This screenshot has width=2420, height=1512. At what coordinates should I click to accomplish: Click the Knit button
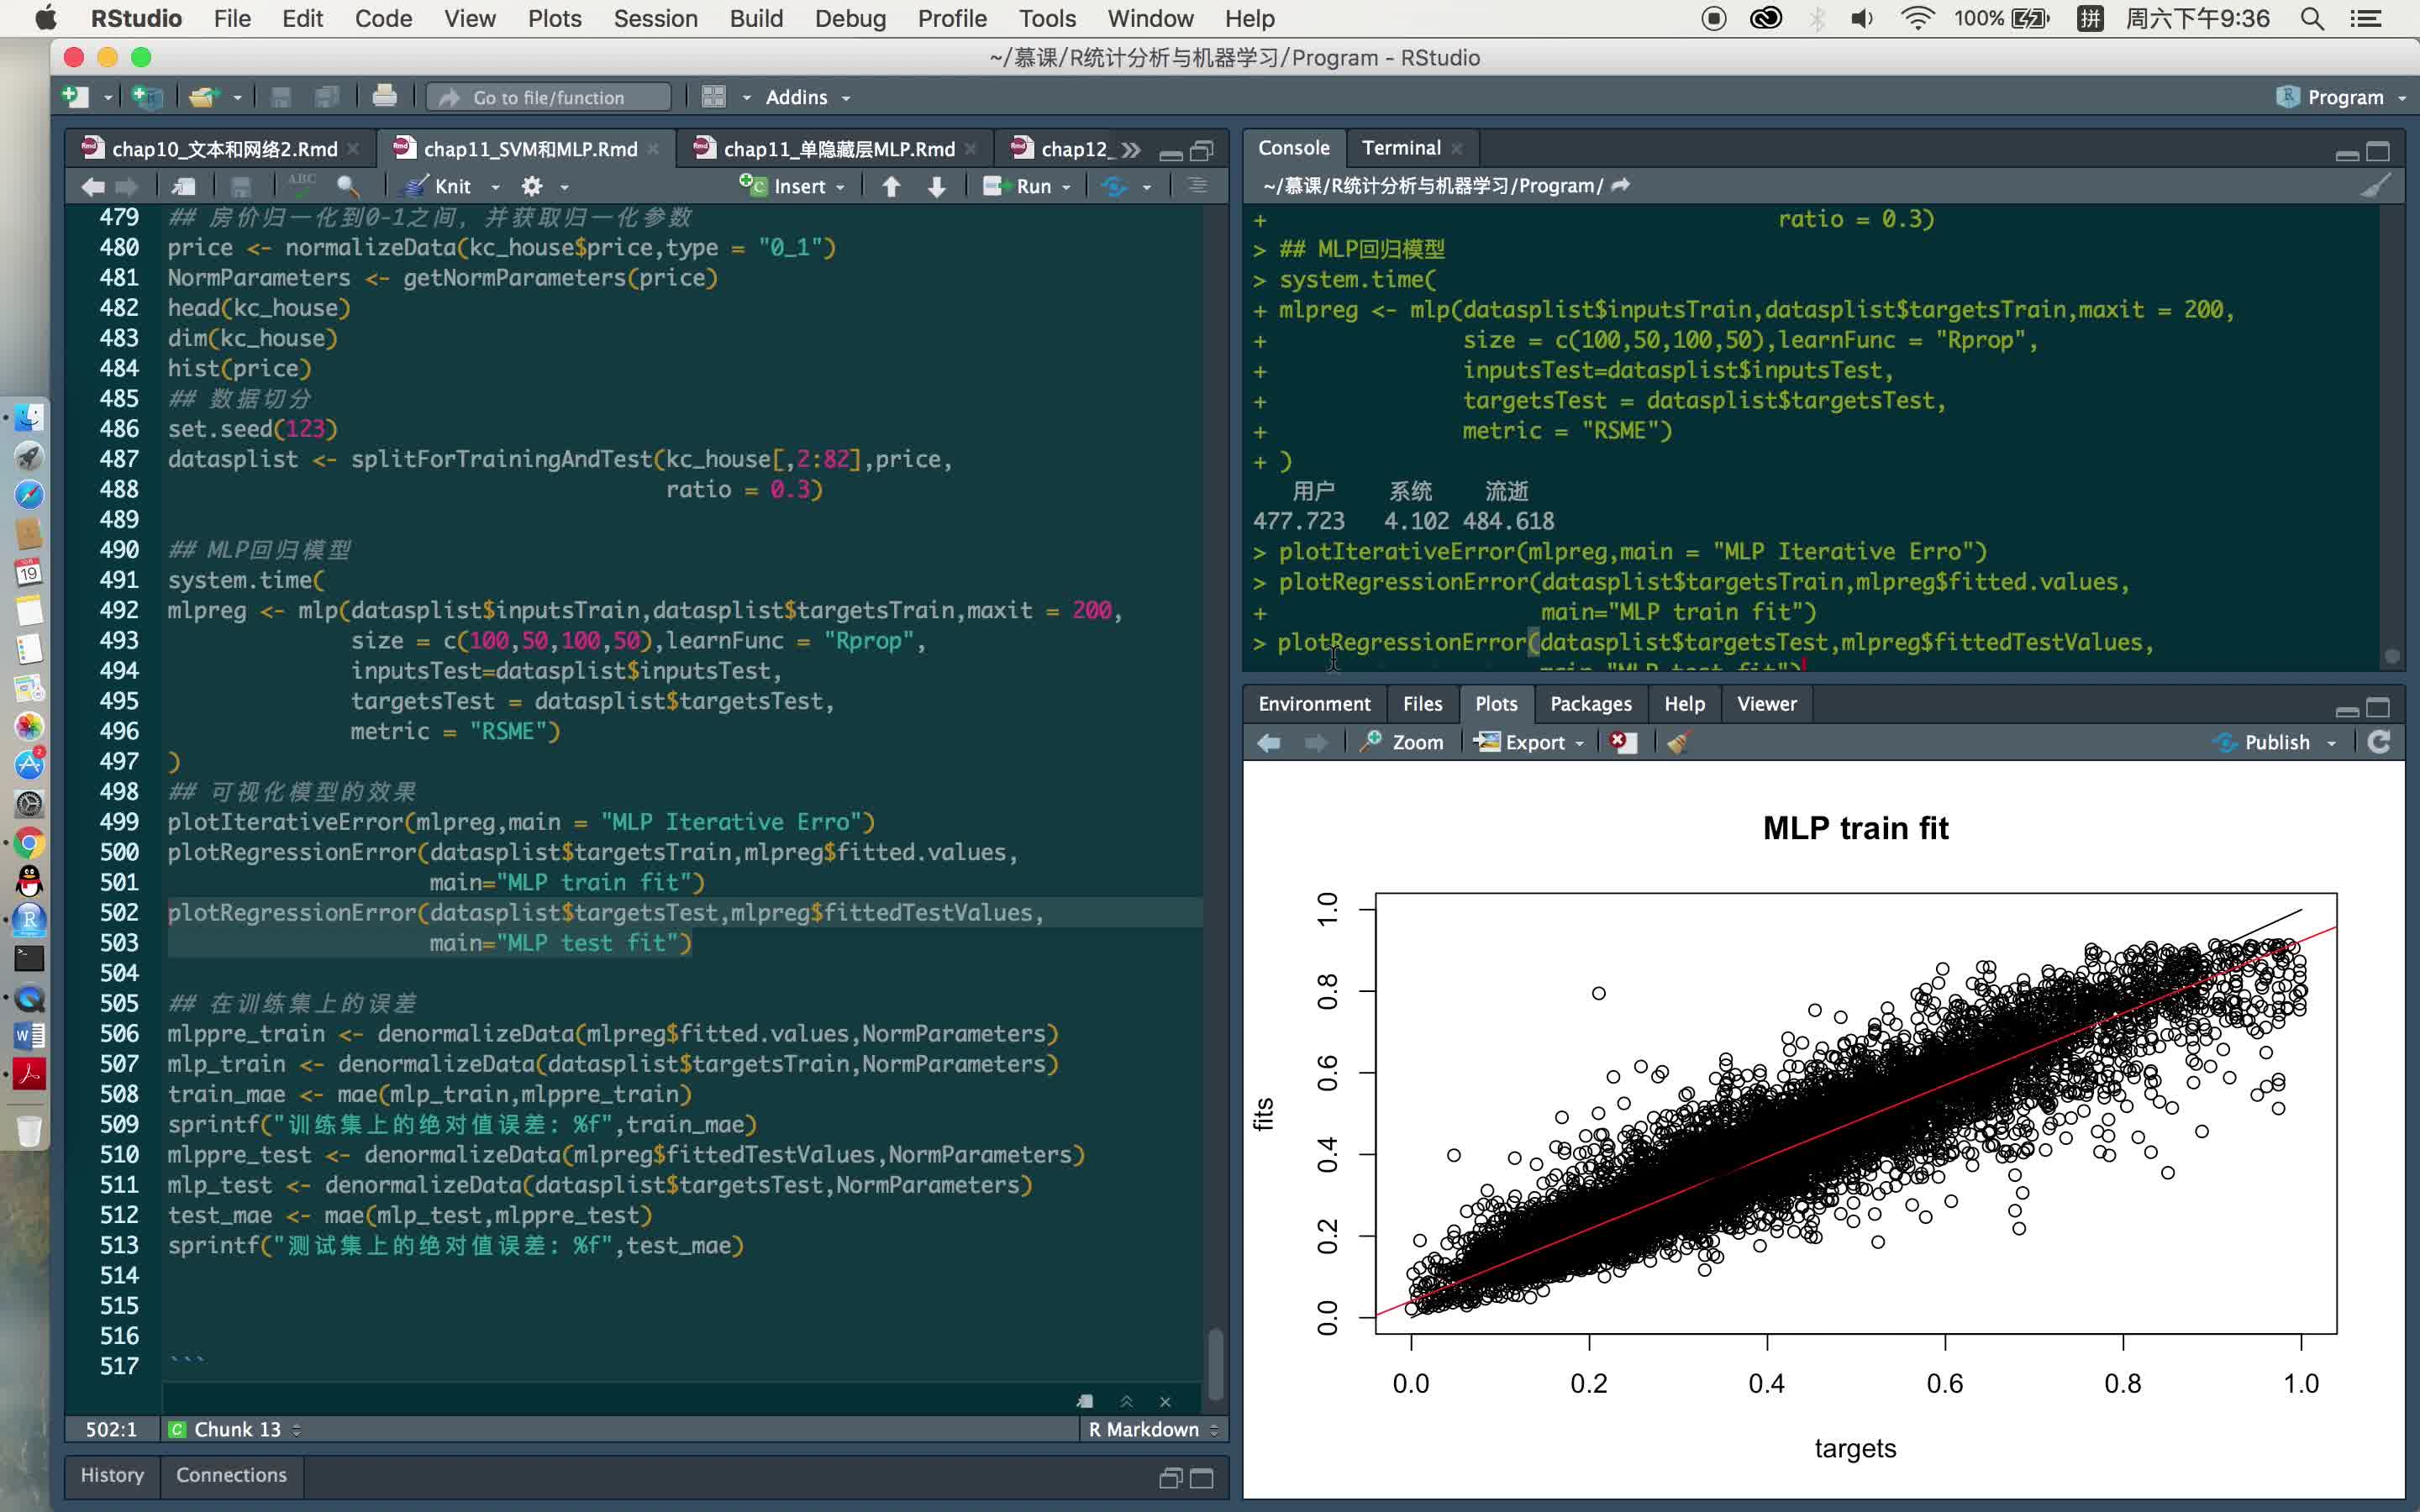[438, 186]
